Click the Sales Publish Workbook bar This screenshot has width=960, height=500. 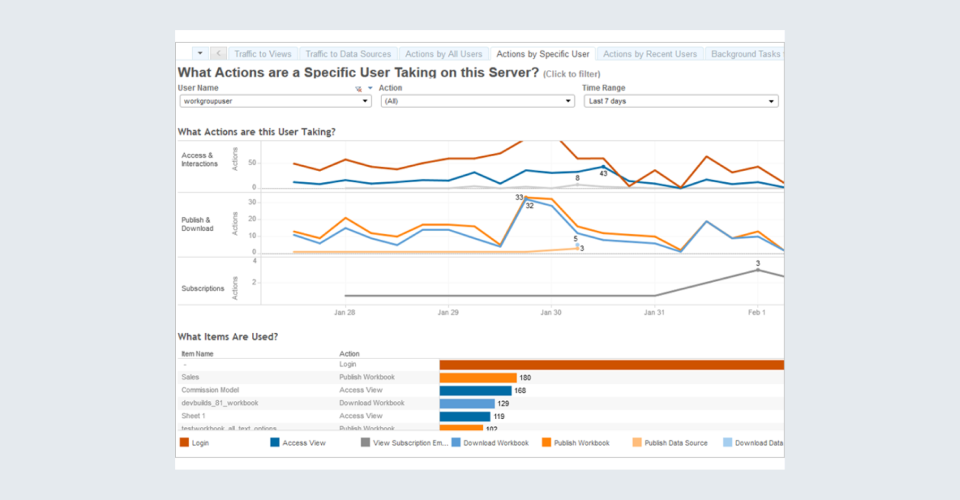(x=477, y=377)
